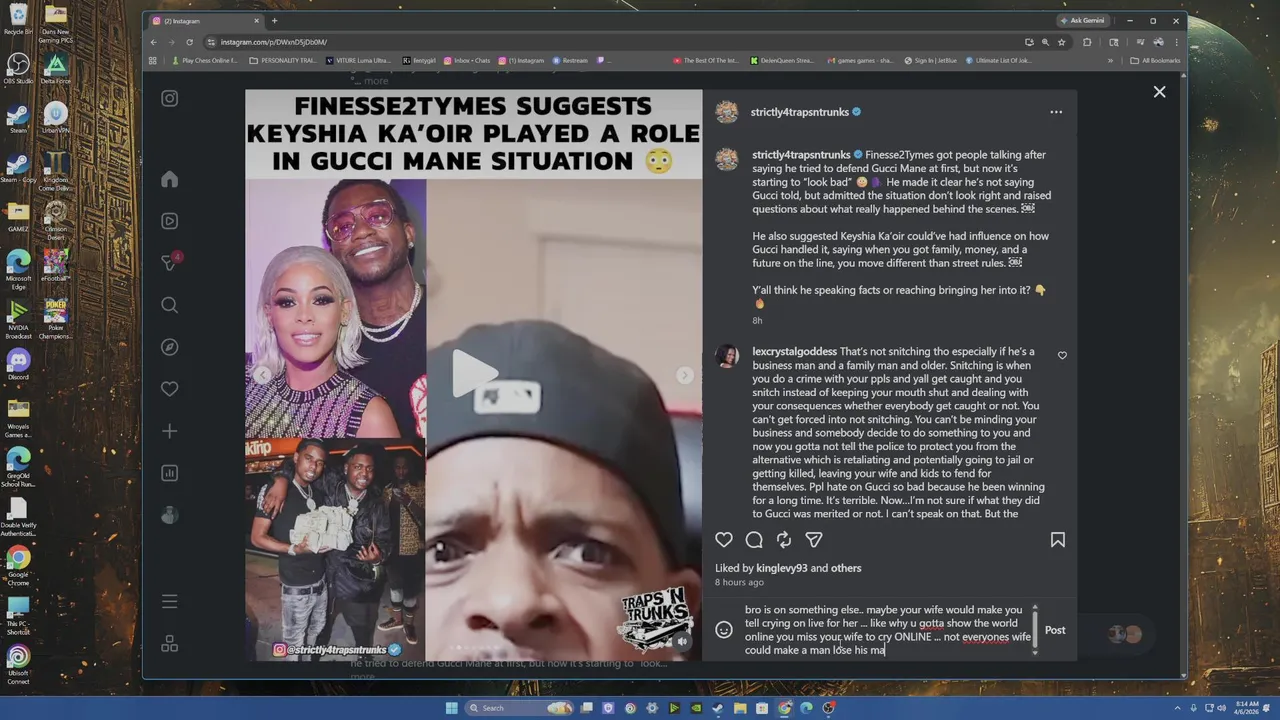
Task: Open Notifications heart in the sidebar
Action: point(170,389)
